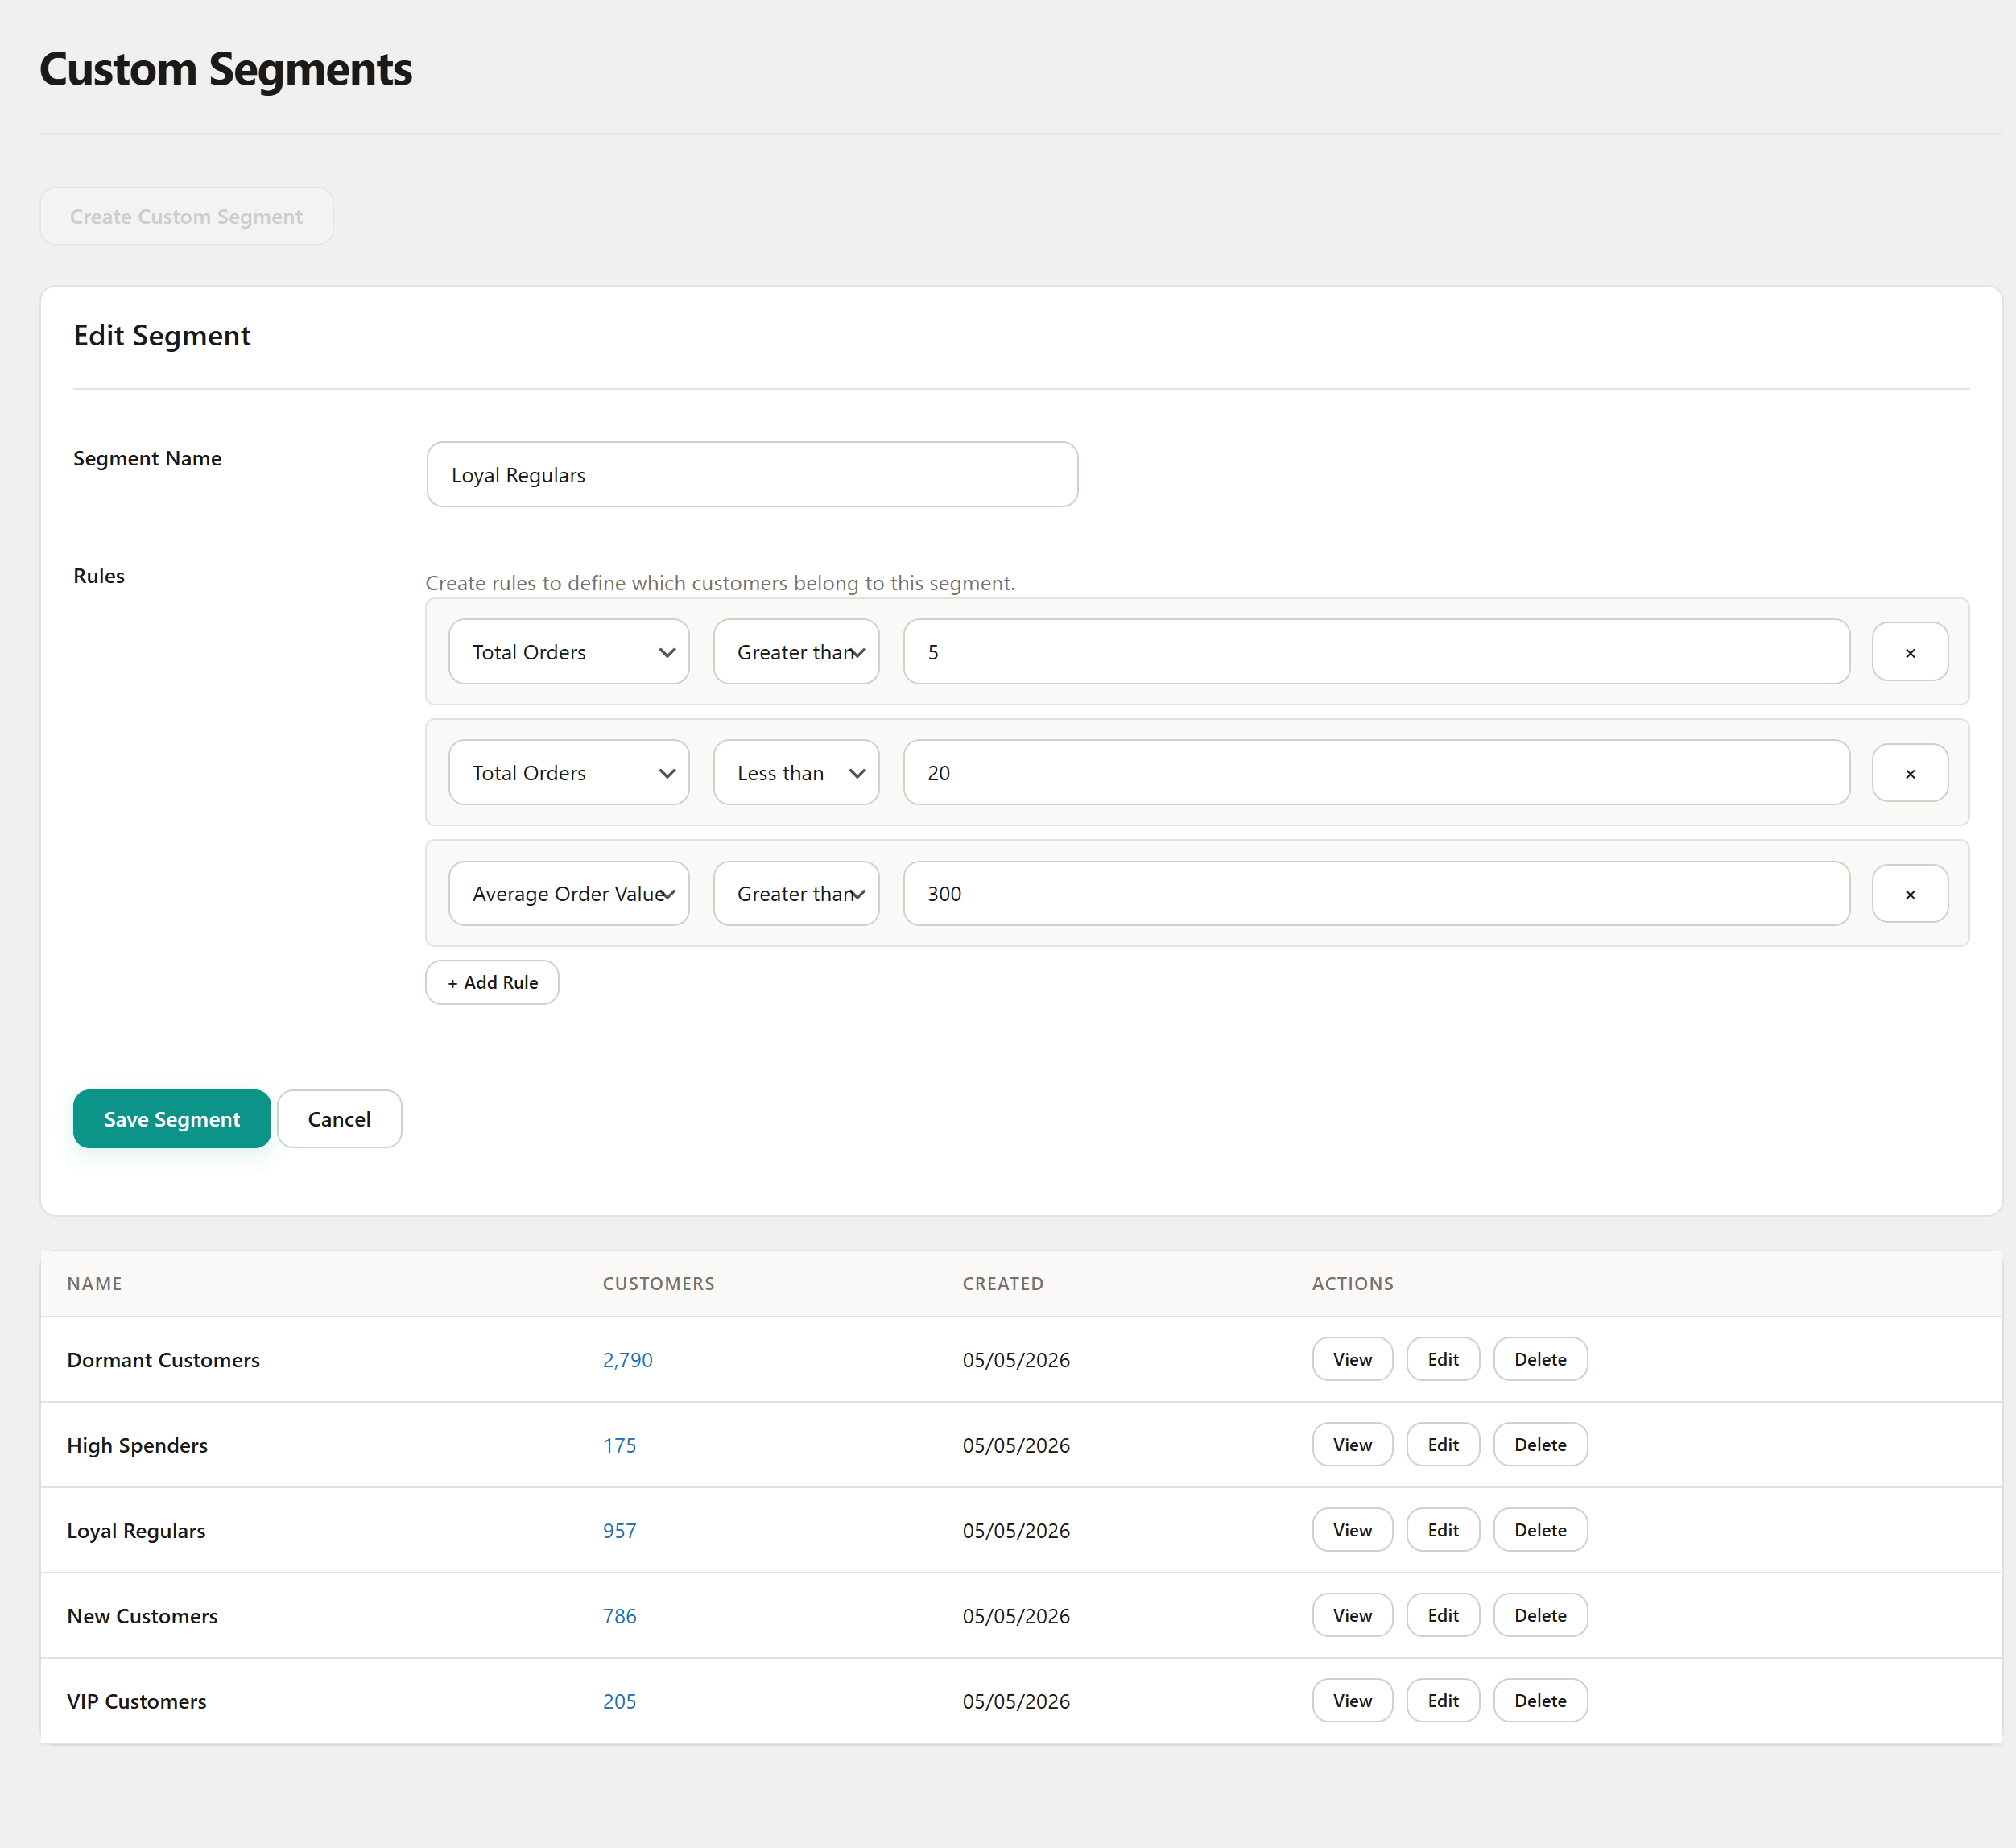
Task: View the High Spenders segment
Action: [1352, 1445]
